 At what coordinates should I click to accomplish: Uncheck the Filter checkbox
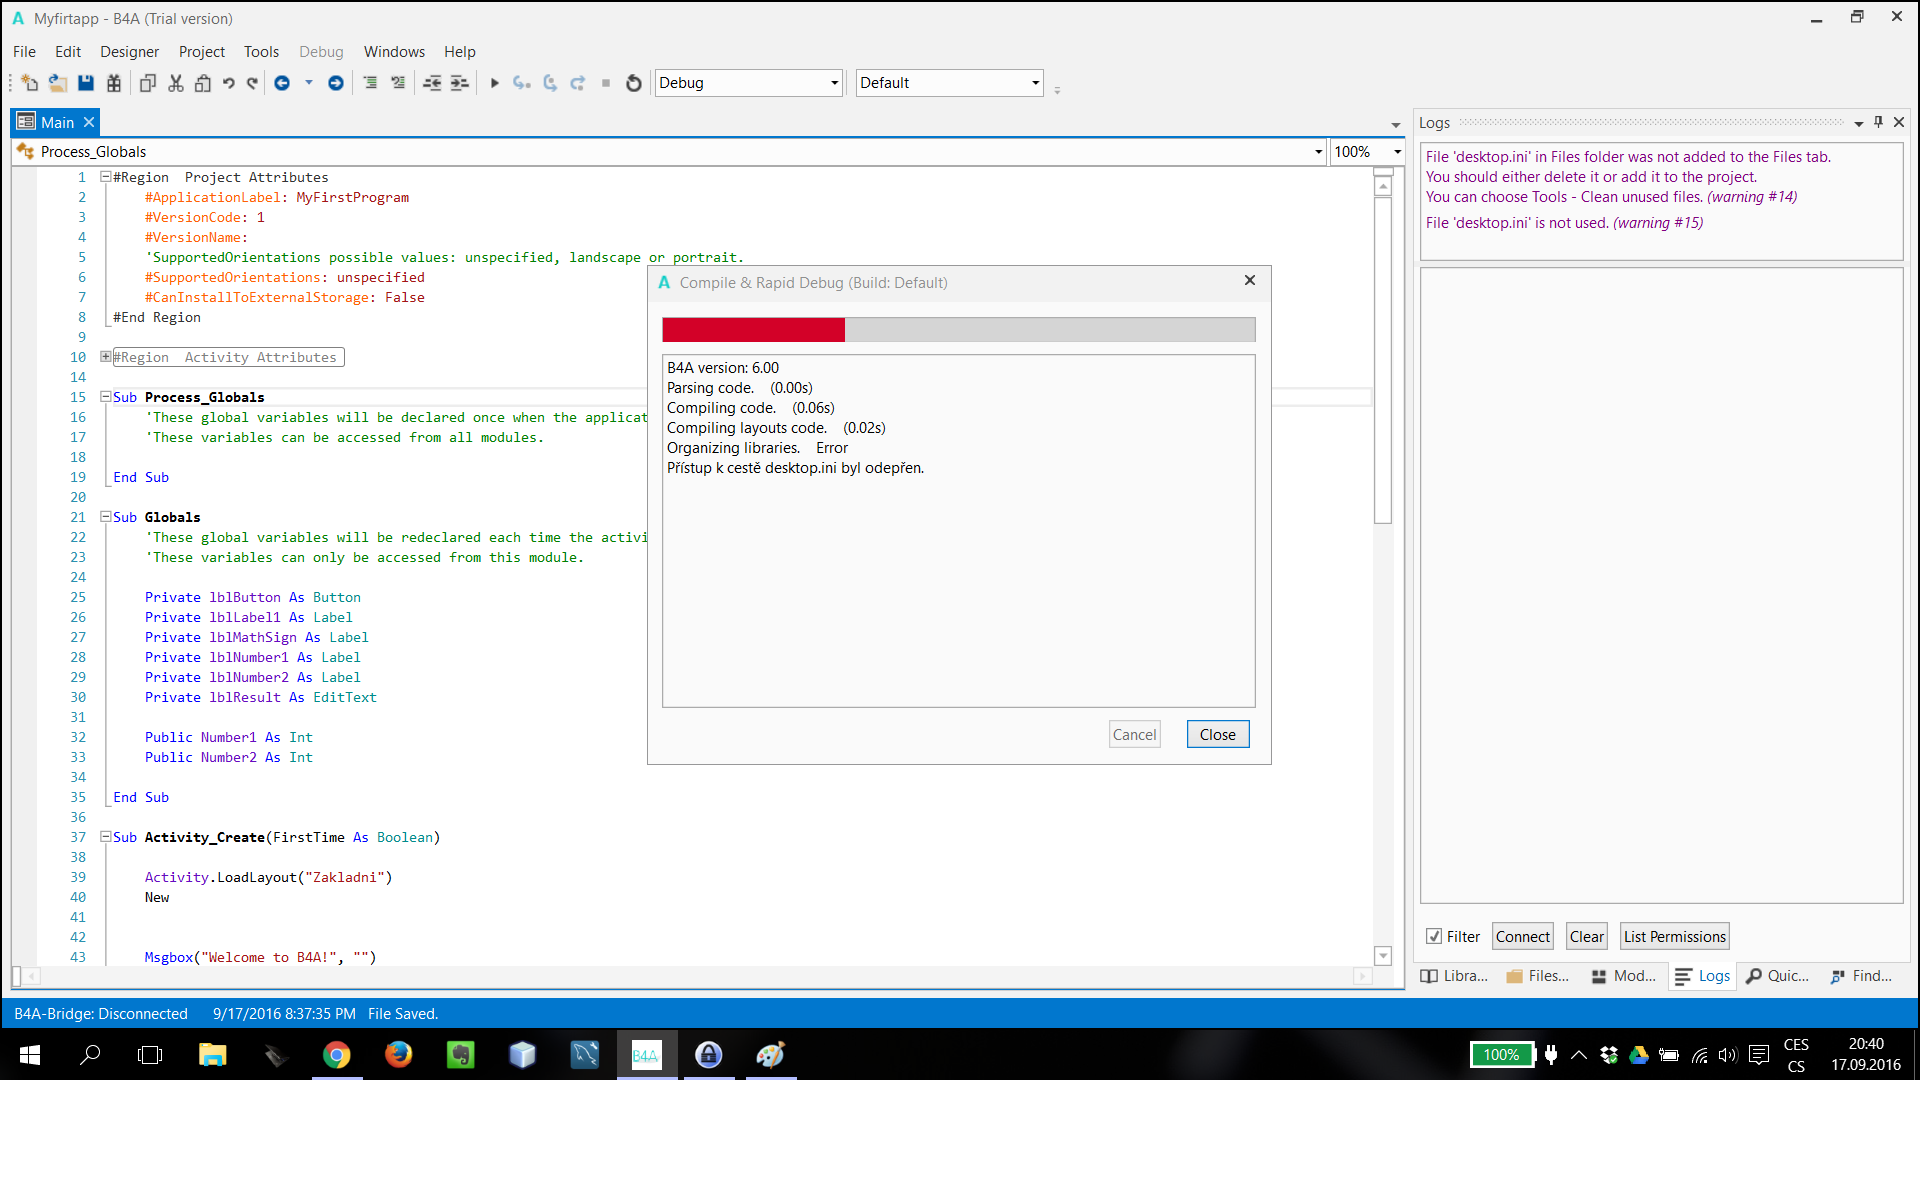click(1434, 937)
